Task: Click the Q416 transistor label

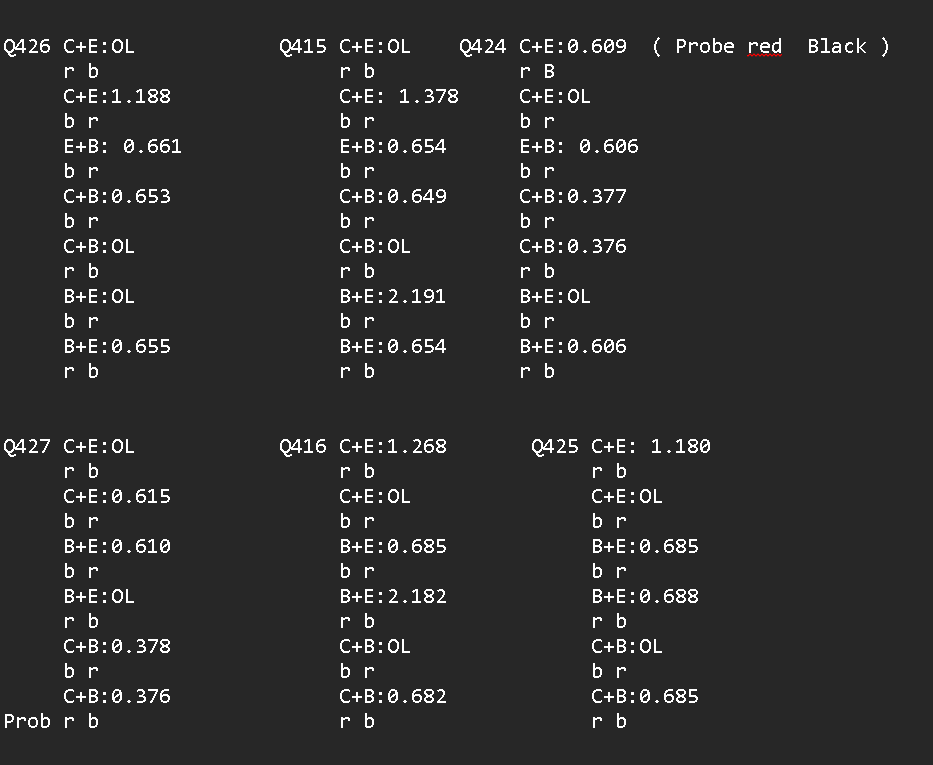Action: [303, 446]
